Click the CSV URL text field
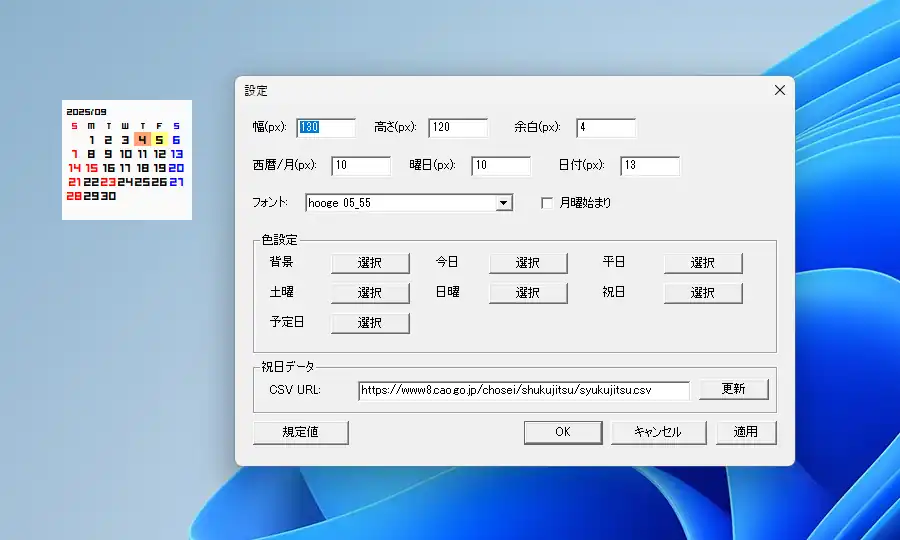Image resolution: width=900 pixels, height=540 pixels. tap(523, 390)
